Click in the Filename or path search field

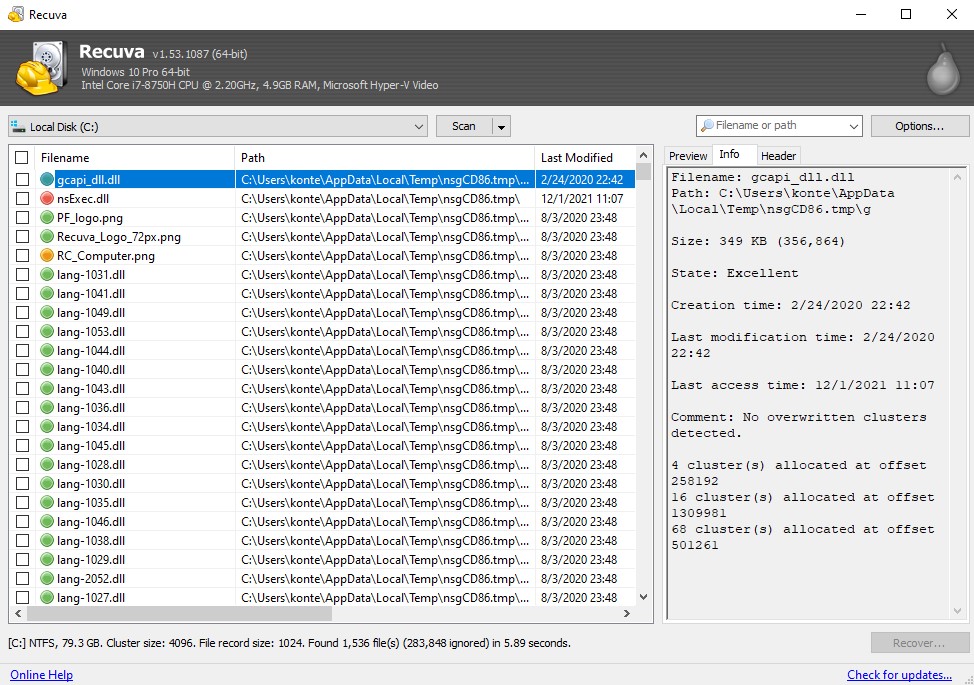click(x=780, y=125)
